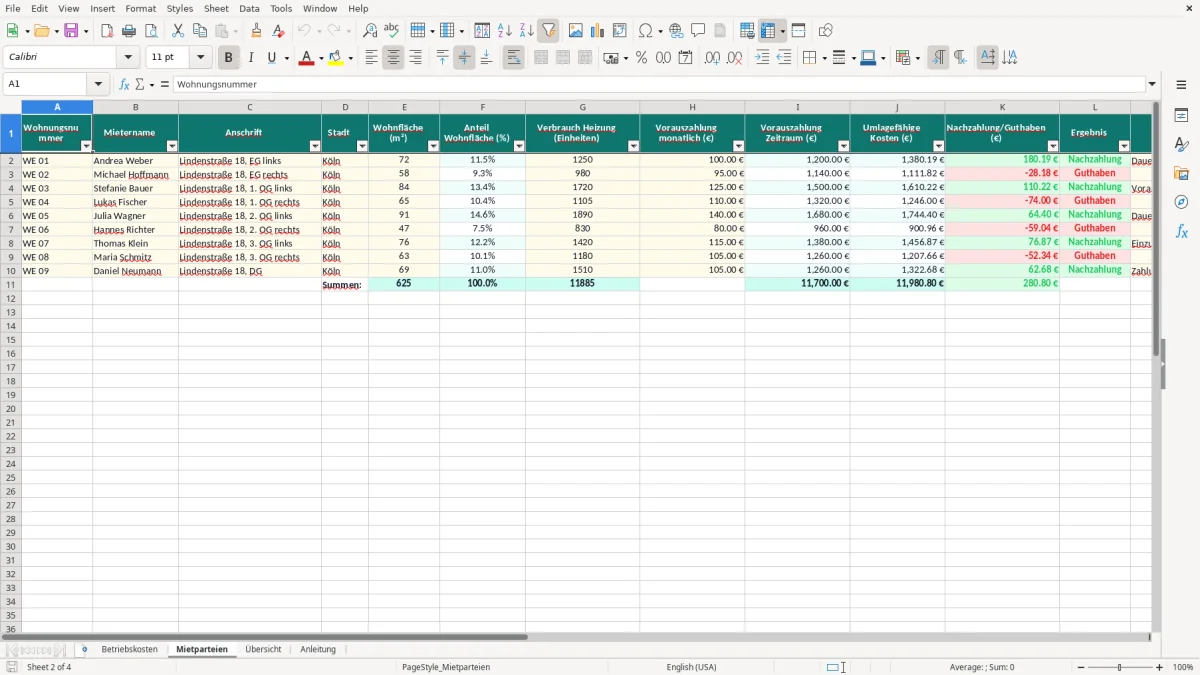Screen dimensions: 1200x675
Task: Open Stadt column filter dropdown
Action: coord(362,146)
